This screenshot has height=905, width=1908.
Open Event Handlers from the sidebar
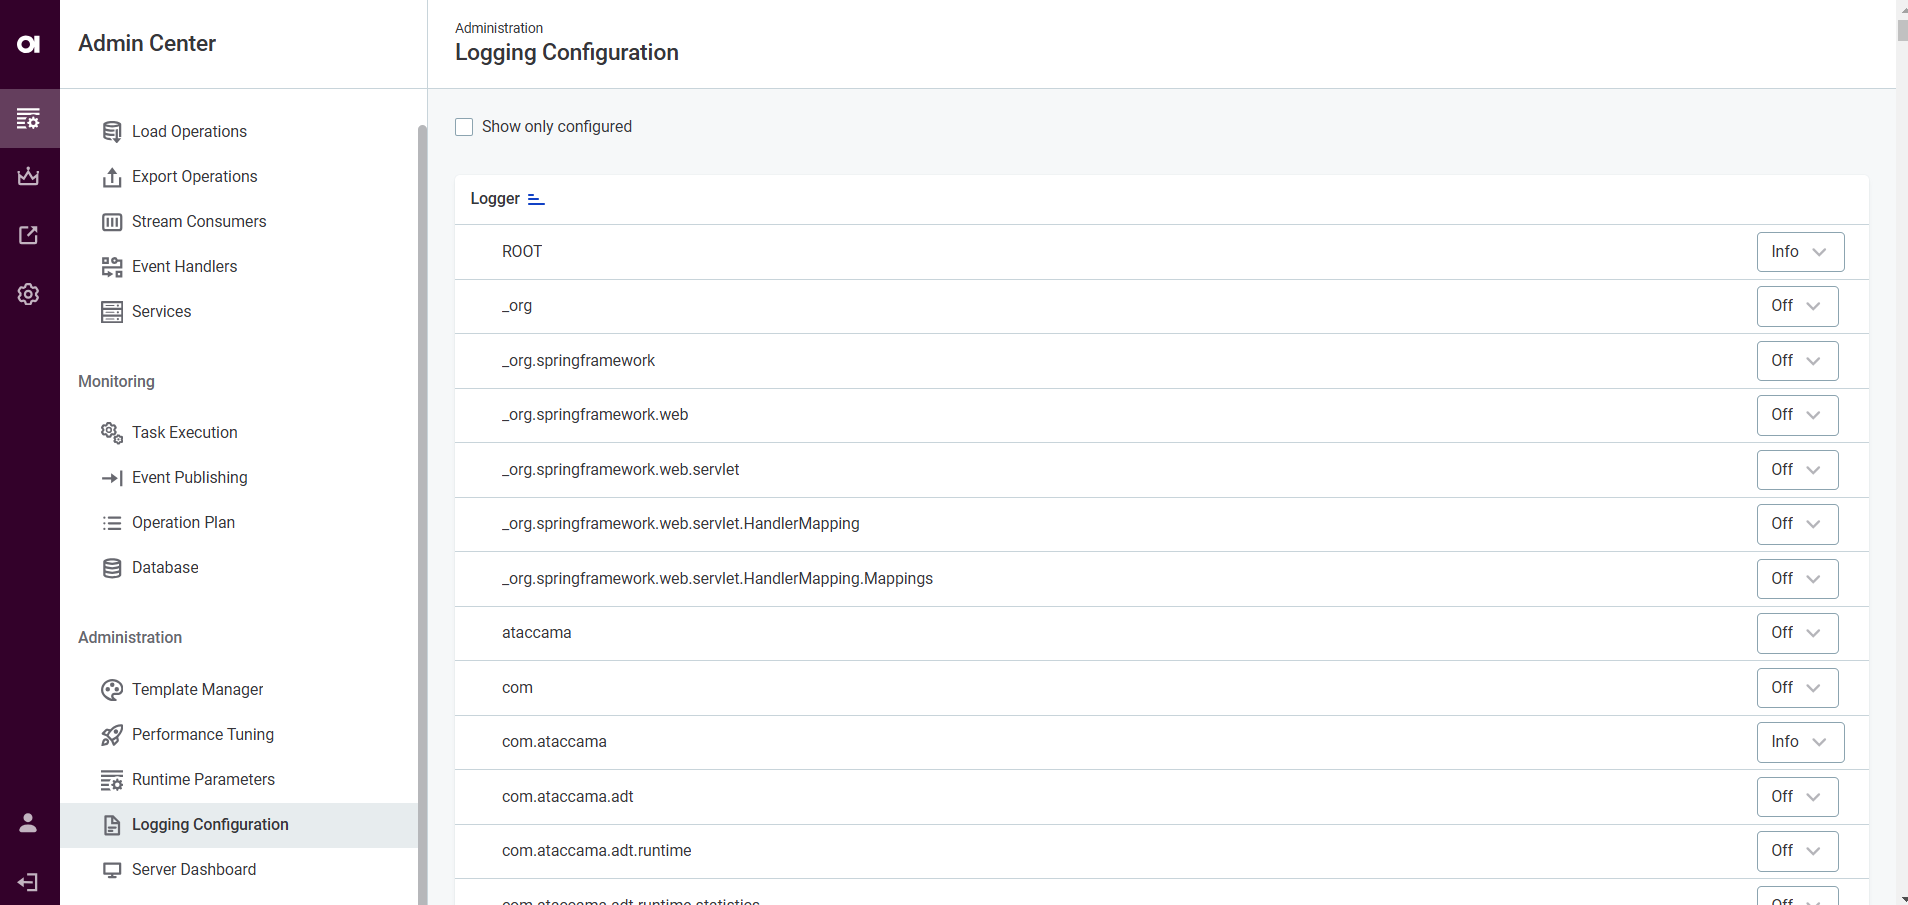coord(184,266)
